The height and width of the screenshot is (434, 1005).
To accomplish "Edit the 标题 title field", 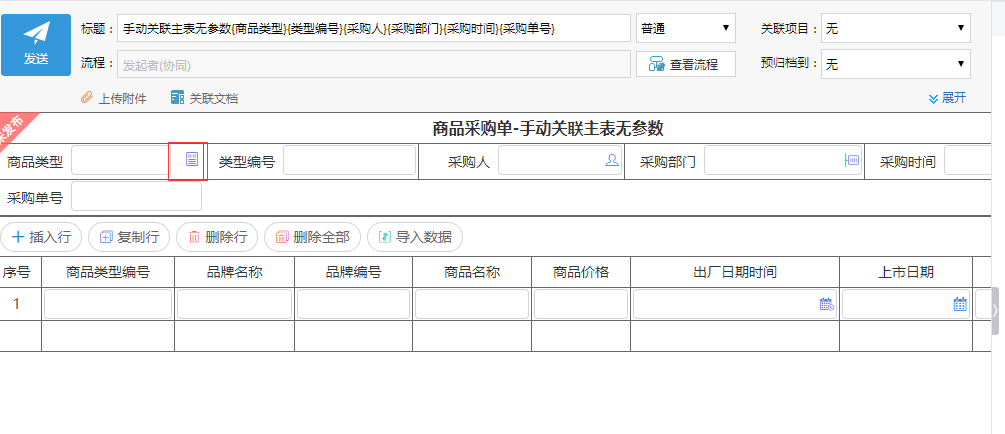I will [x=374, y=28].
